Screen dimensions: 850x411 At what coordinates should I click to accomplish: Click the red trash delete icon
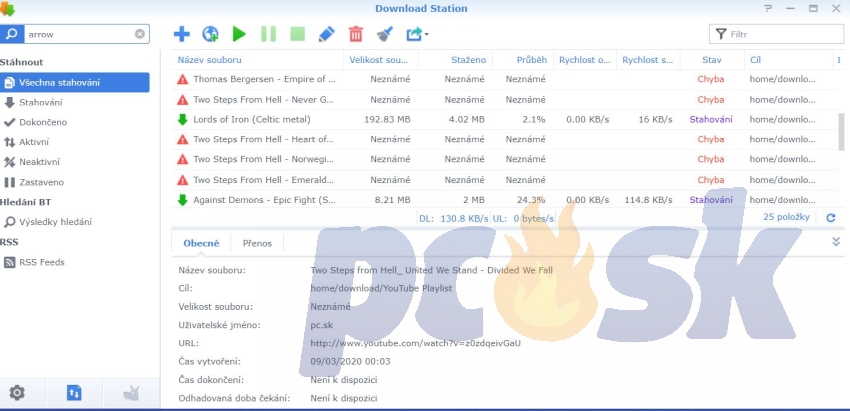click(355, 34)
